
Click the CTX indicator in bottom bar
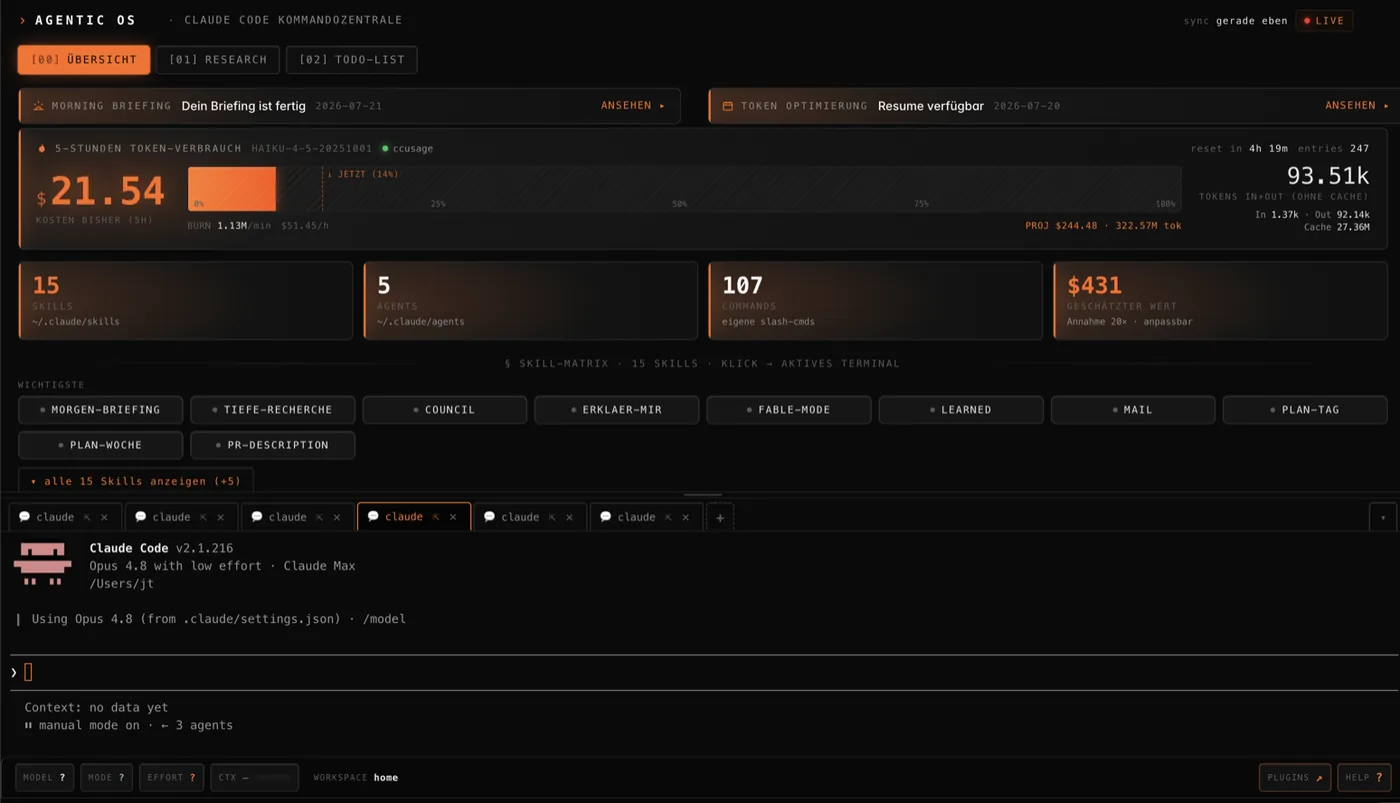pyautogui.click(x=254, y=777)
